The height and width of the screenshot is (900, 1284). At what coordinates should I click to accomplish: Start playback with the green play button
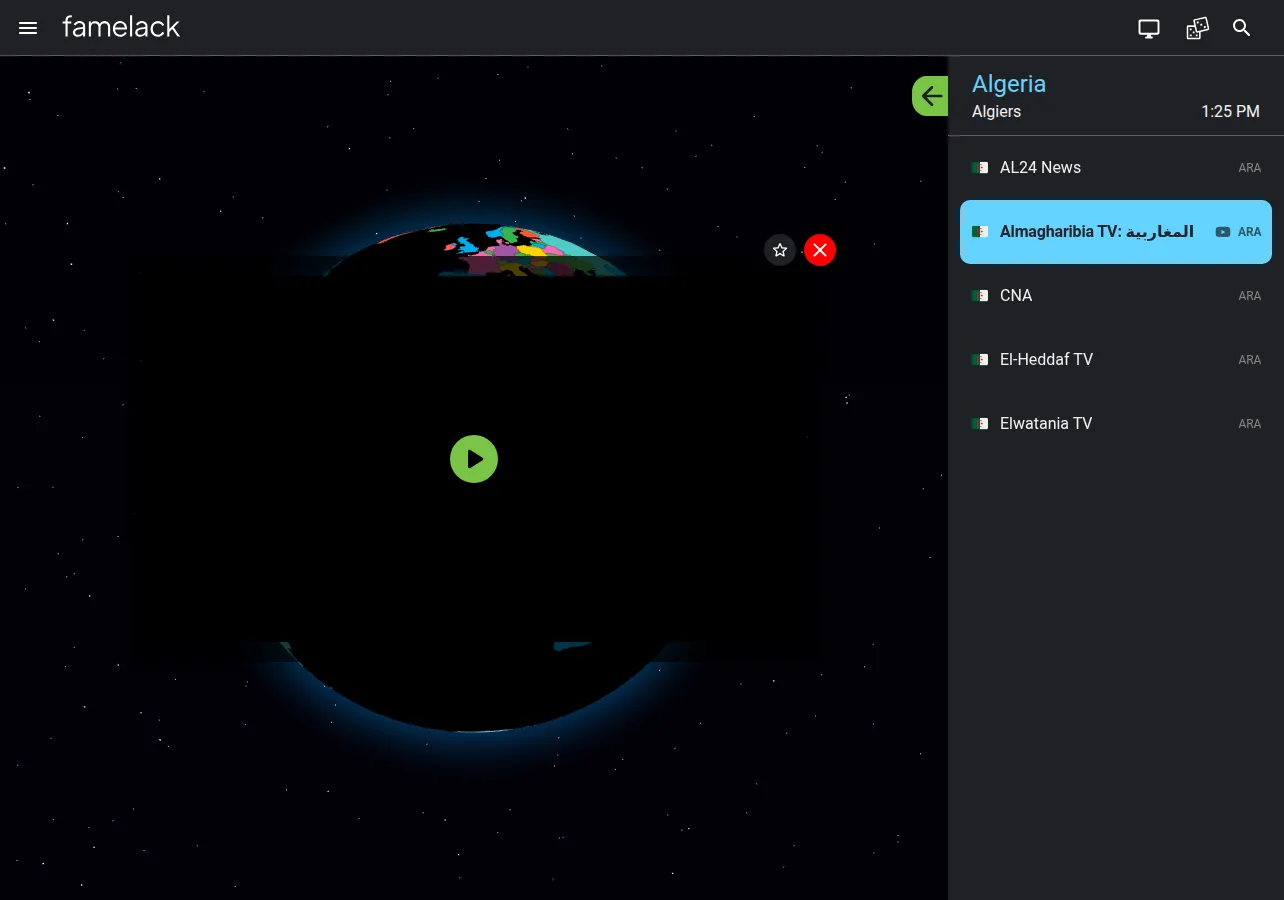coord(474,459)
